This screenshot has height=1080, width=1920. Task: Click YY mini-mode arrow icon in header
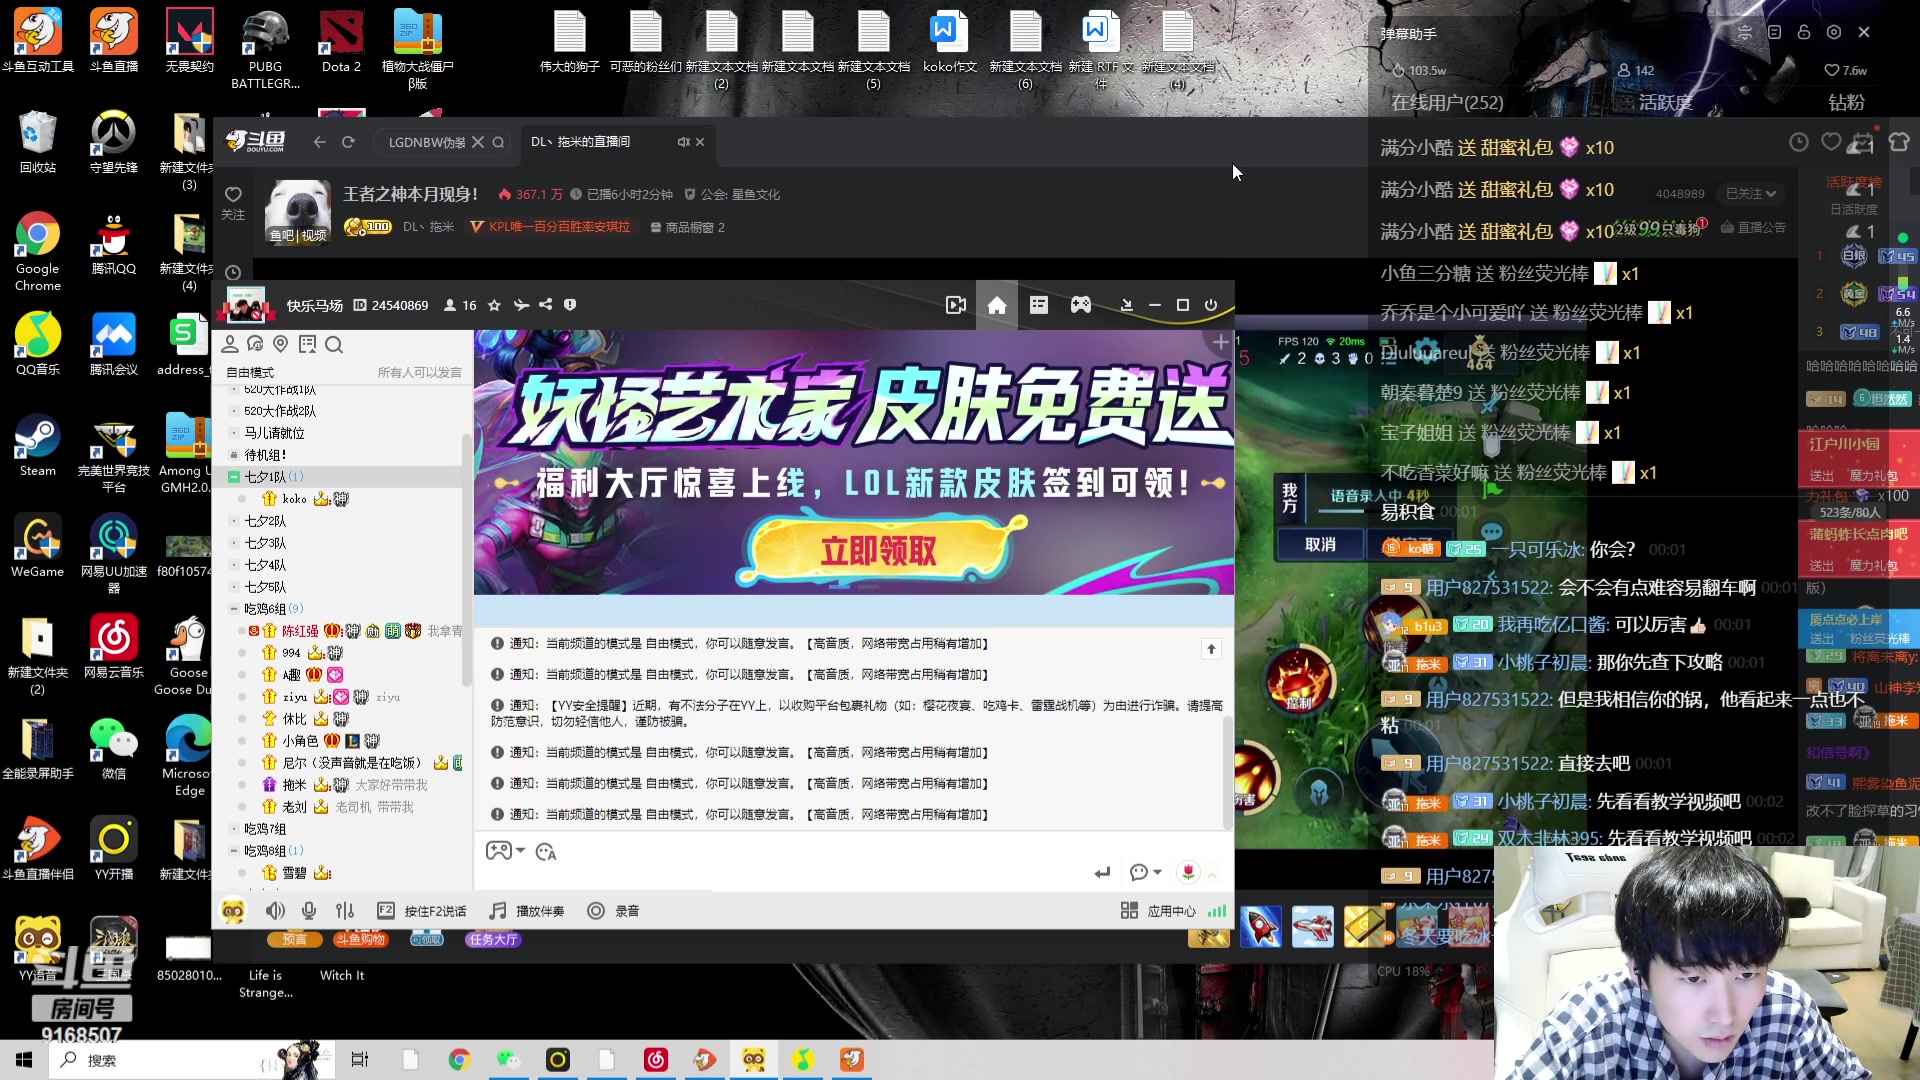coord(1127,305)
